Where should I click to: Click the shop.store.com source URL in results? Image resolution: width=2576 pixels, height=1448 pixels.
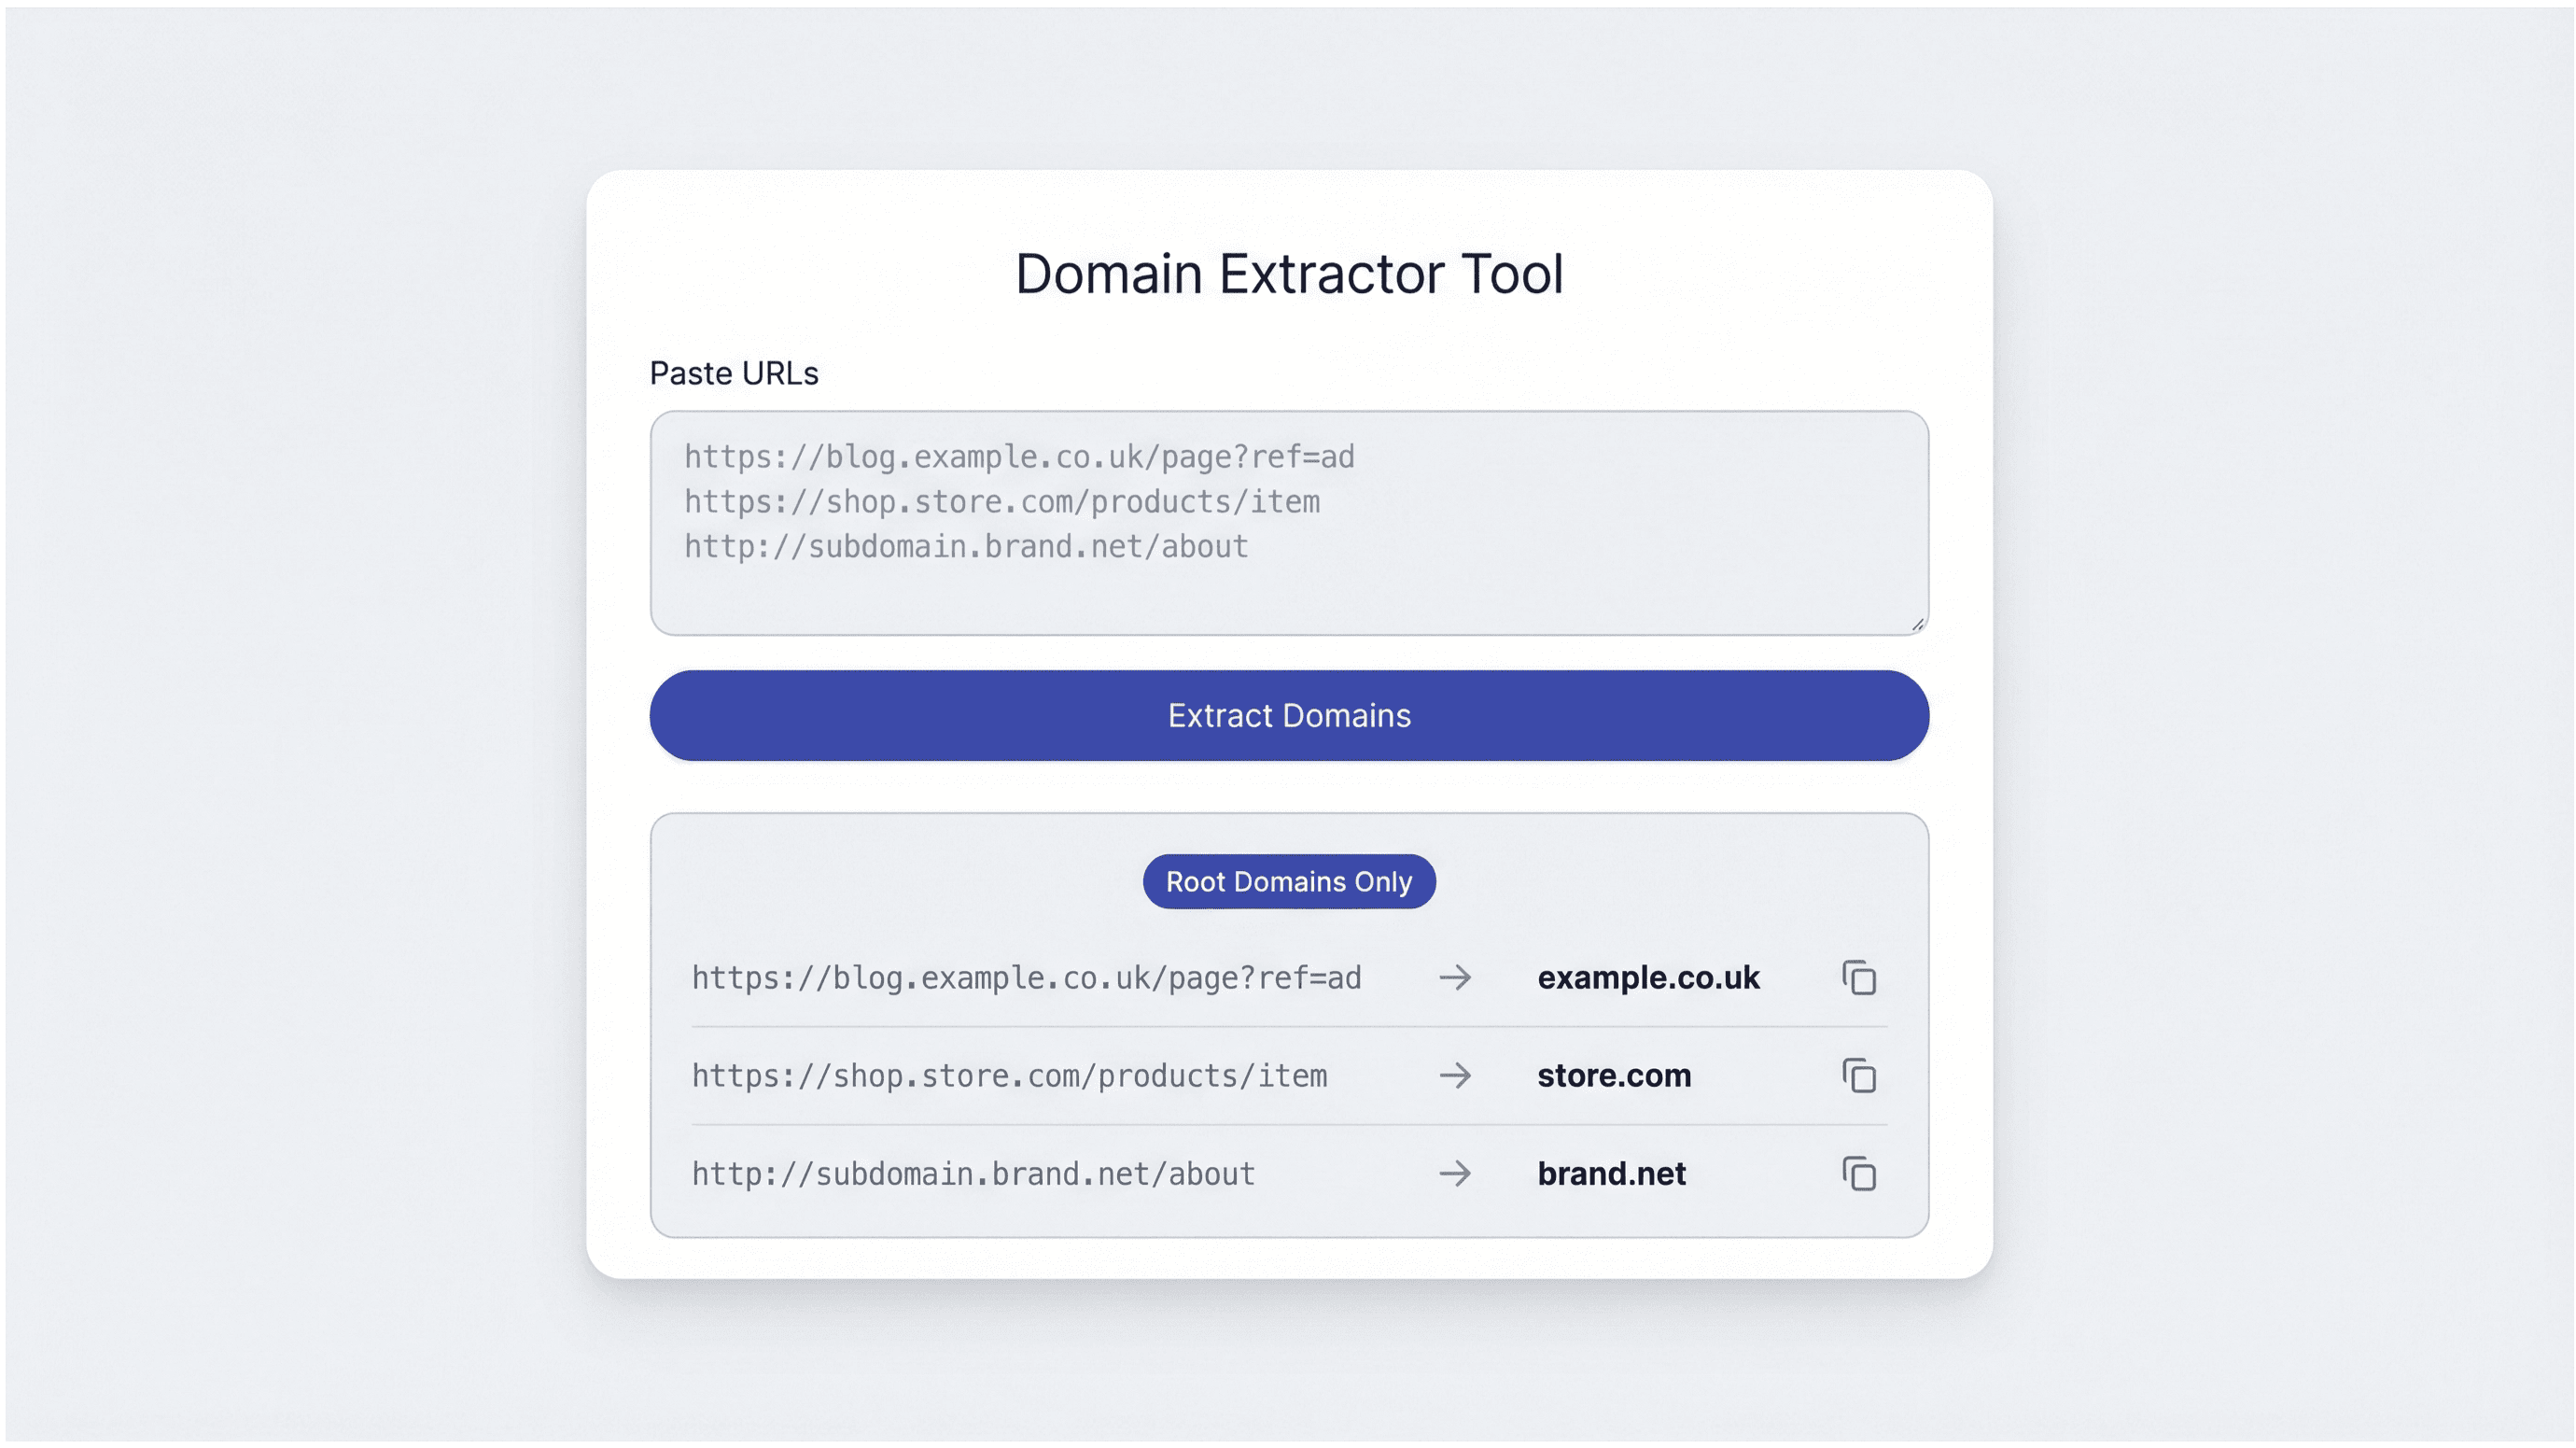click(x=1009, y=1076)
